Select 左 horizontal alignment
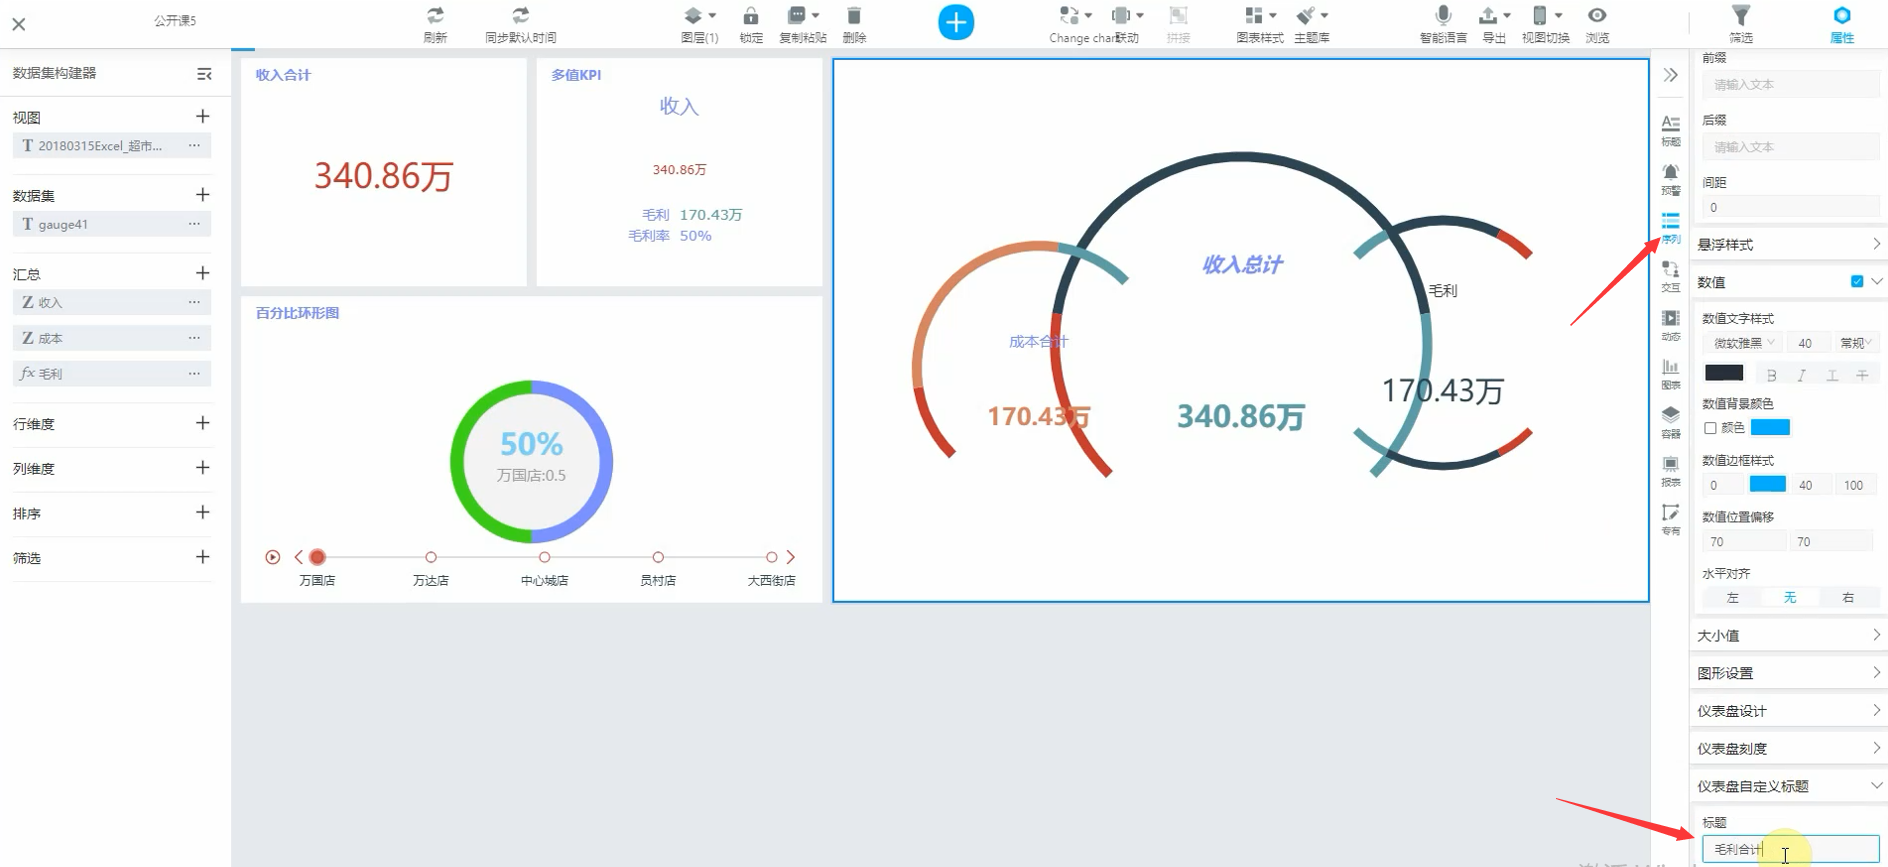Image resolution: width=1888 pixels, height=867 pixels. pos(1732,598)
